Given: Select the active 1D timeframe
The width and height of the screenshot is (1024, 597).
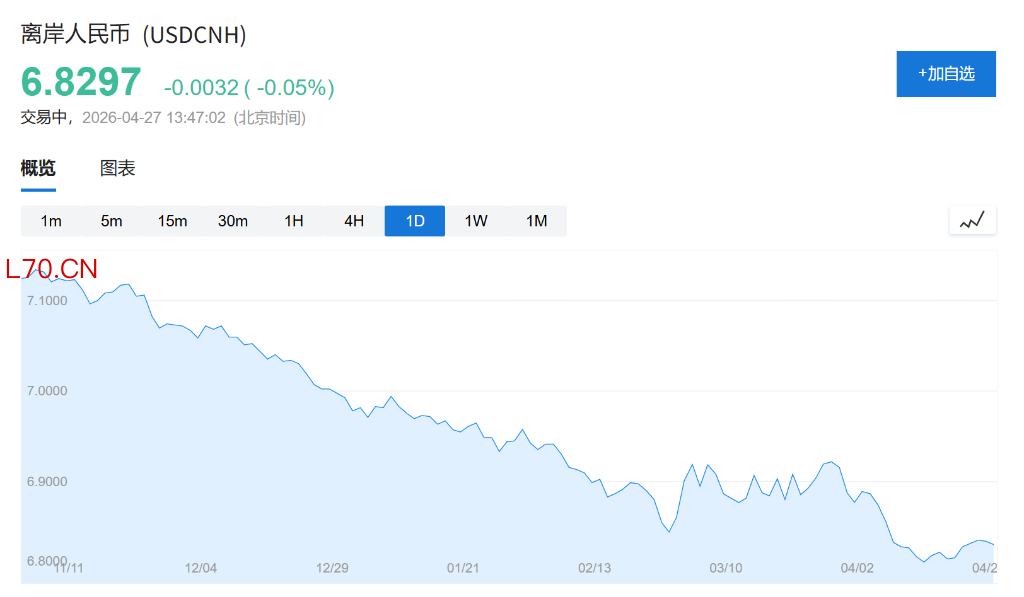Looking at the screenshot, I should (415, 221).
